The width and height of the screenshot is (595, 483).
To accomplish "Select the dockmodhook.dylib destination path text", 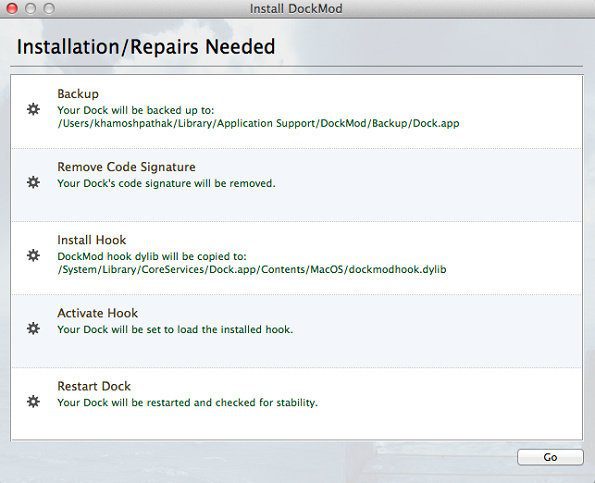I will 252,269.
